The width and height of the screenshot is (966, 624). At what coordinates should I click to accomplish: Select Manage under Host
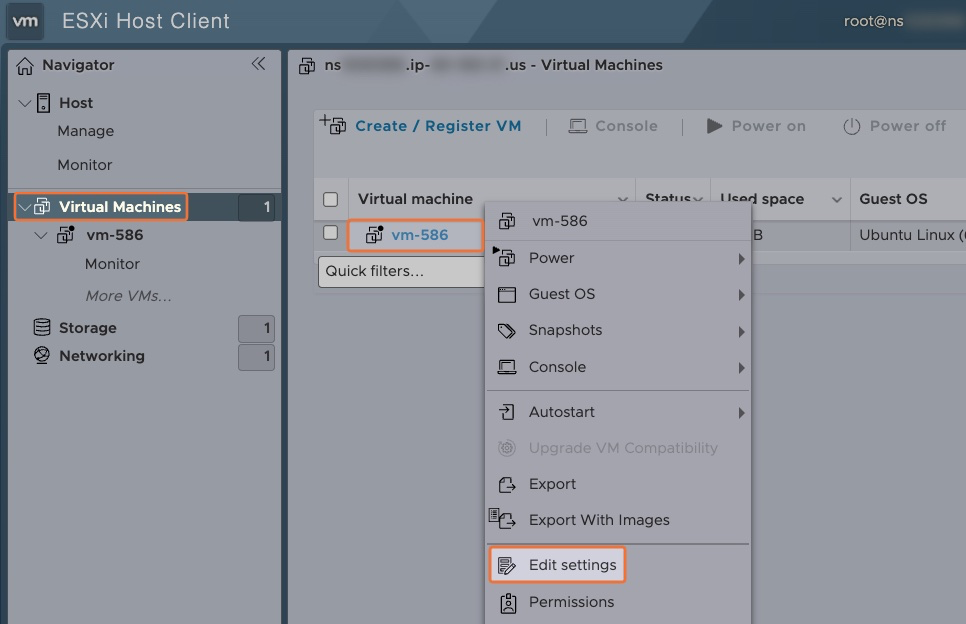(86, 131)
